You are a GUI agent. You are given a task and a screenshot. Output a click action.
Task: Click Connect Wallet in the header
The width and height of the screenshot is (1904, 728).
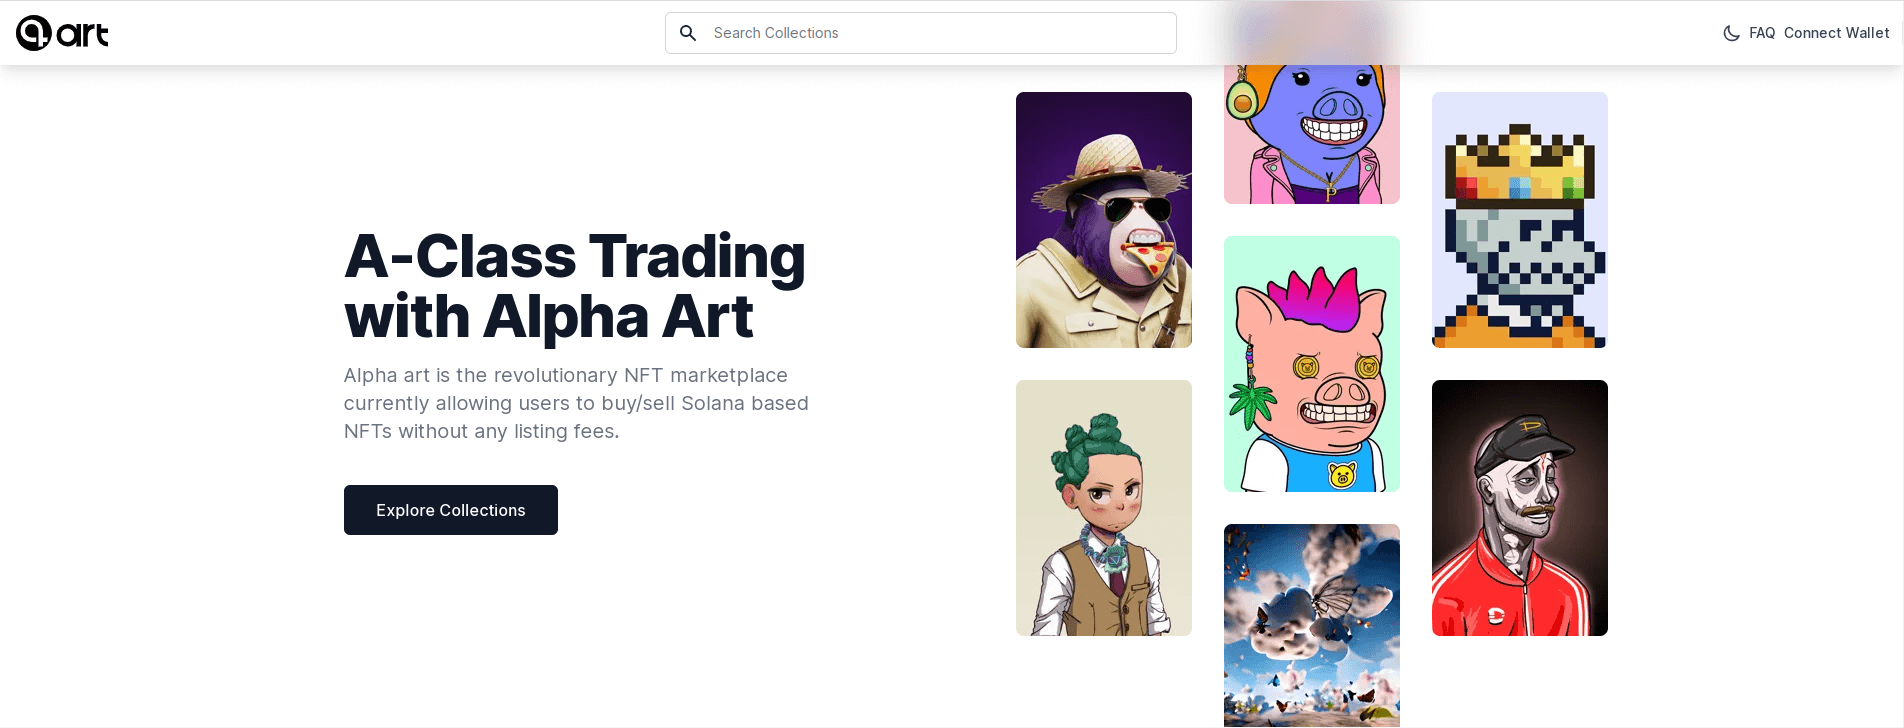click(1836, 33)
